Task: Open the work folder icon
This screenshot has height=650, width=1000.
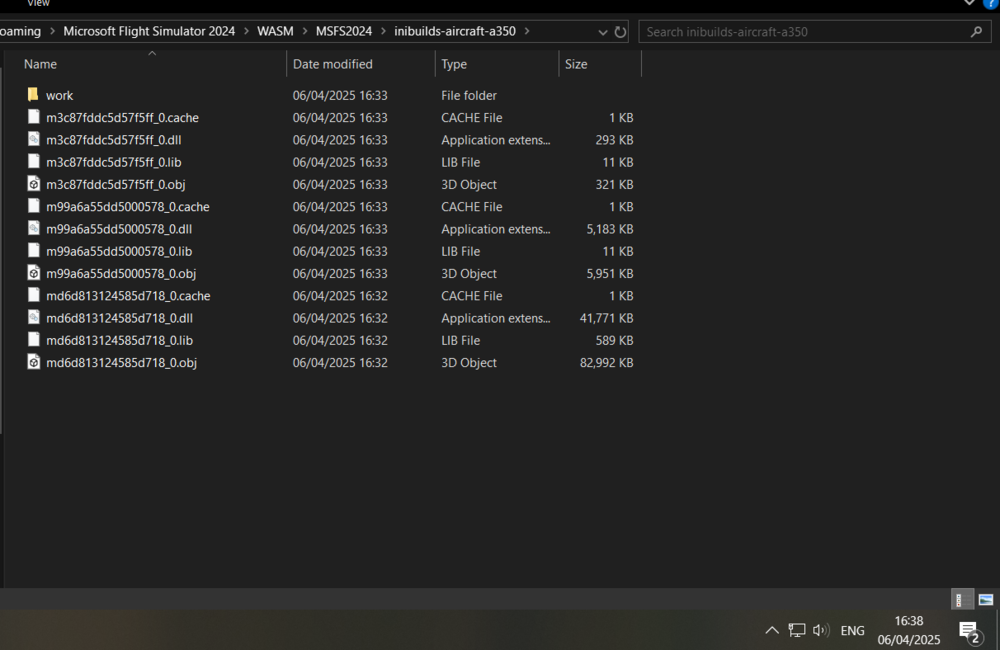Action: coord(33,95)
